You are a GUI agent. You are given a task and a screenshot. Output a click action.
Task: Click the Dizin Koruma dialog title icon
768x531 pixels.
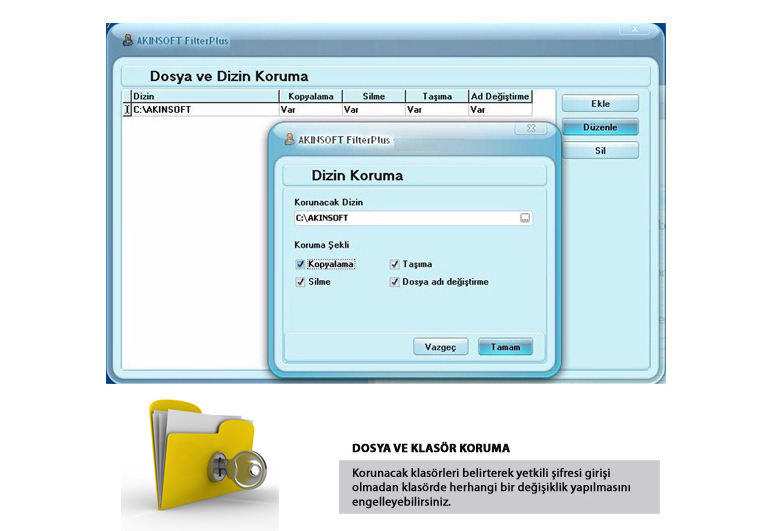point(289,139)
